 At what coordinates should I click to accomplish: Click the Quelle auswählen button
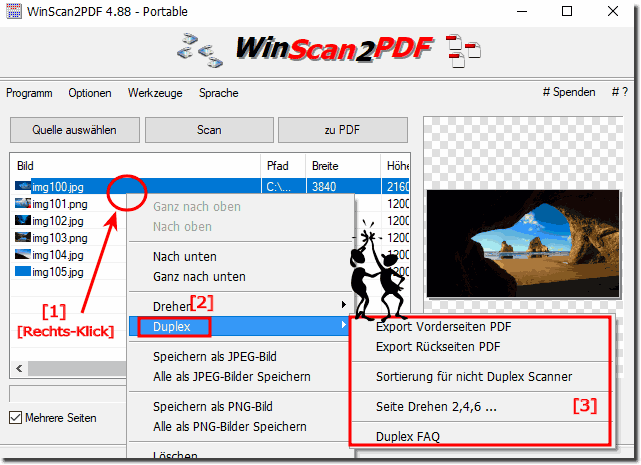(74, 130)
